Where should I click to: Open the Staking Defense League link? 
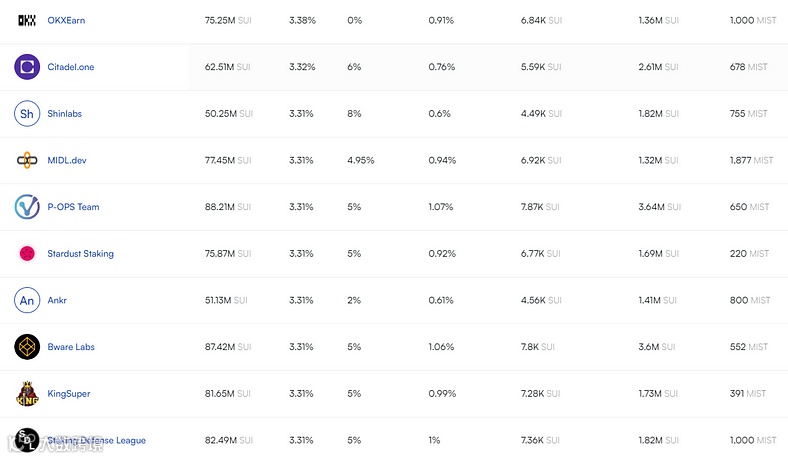(x=97, y=440)
